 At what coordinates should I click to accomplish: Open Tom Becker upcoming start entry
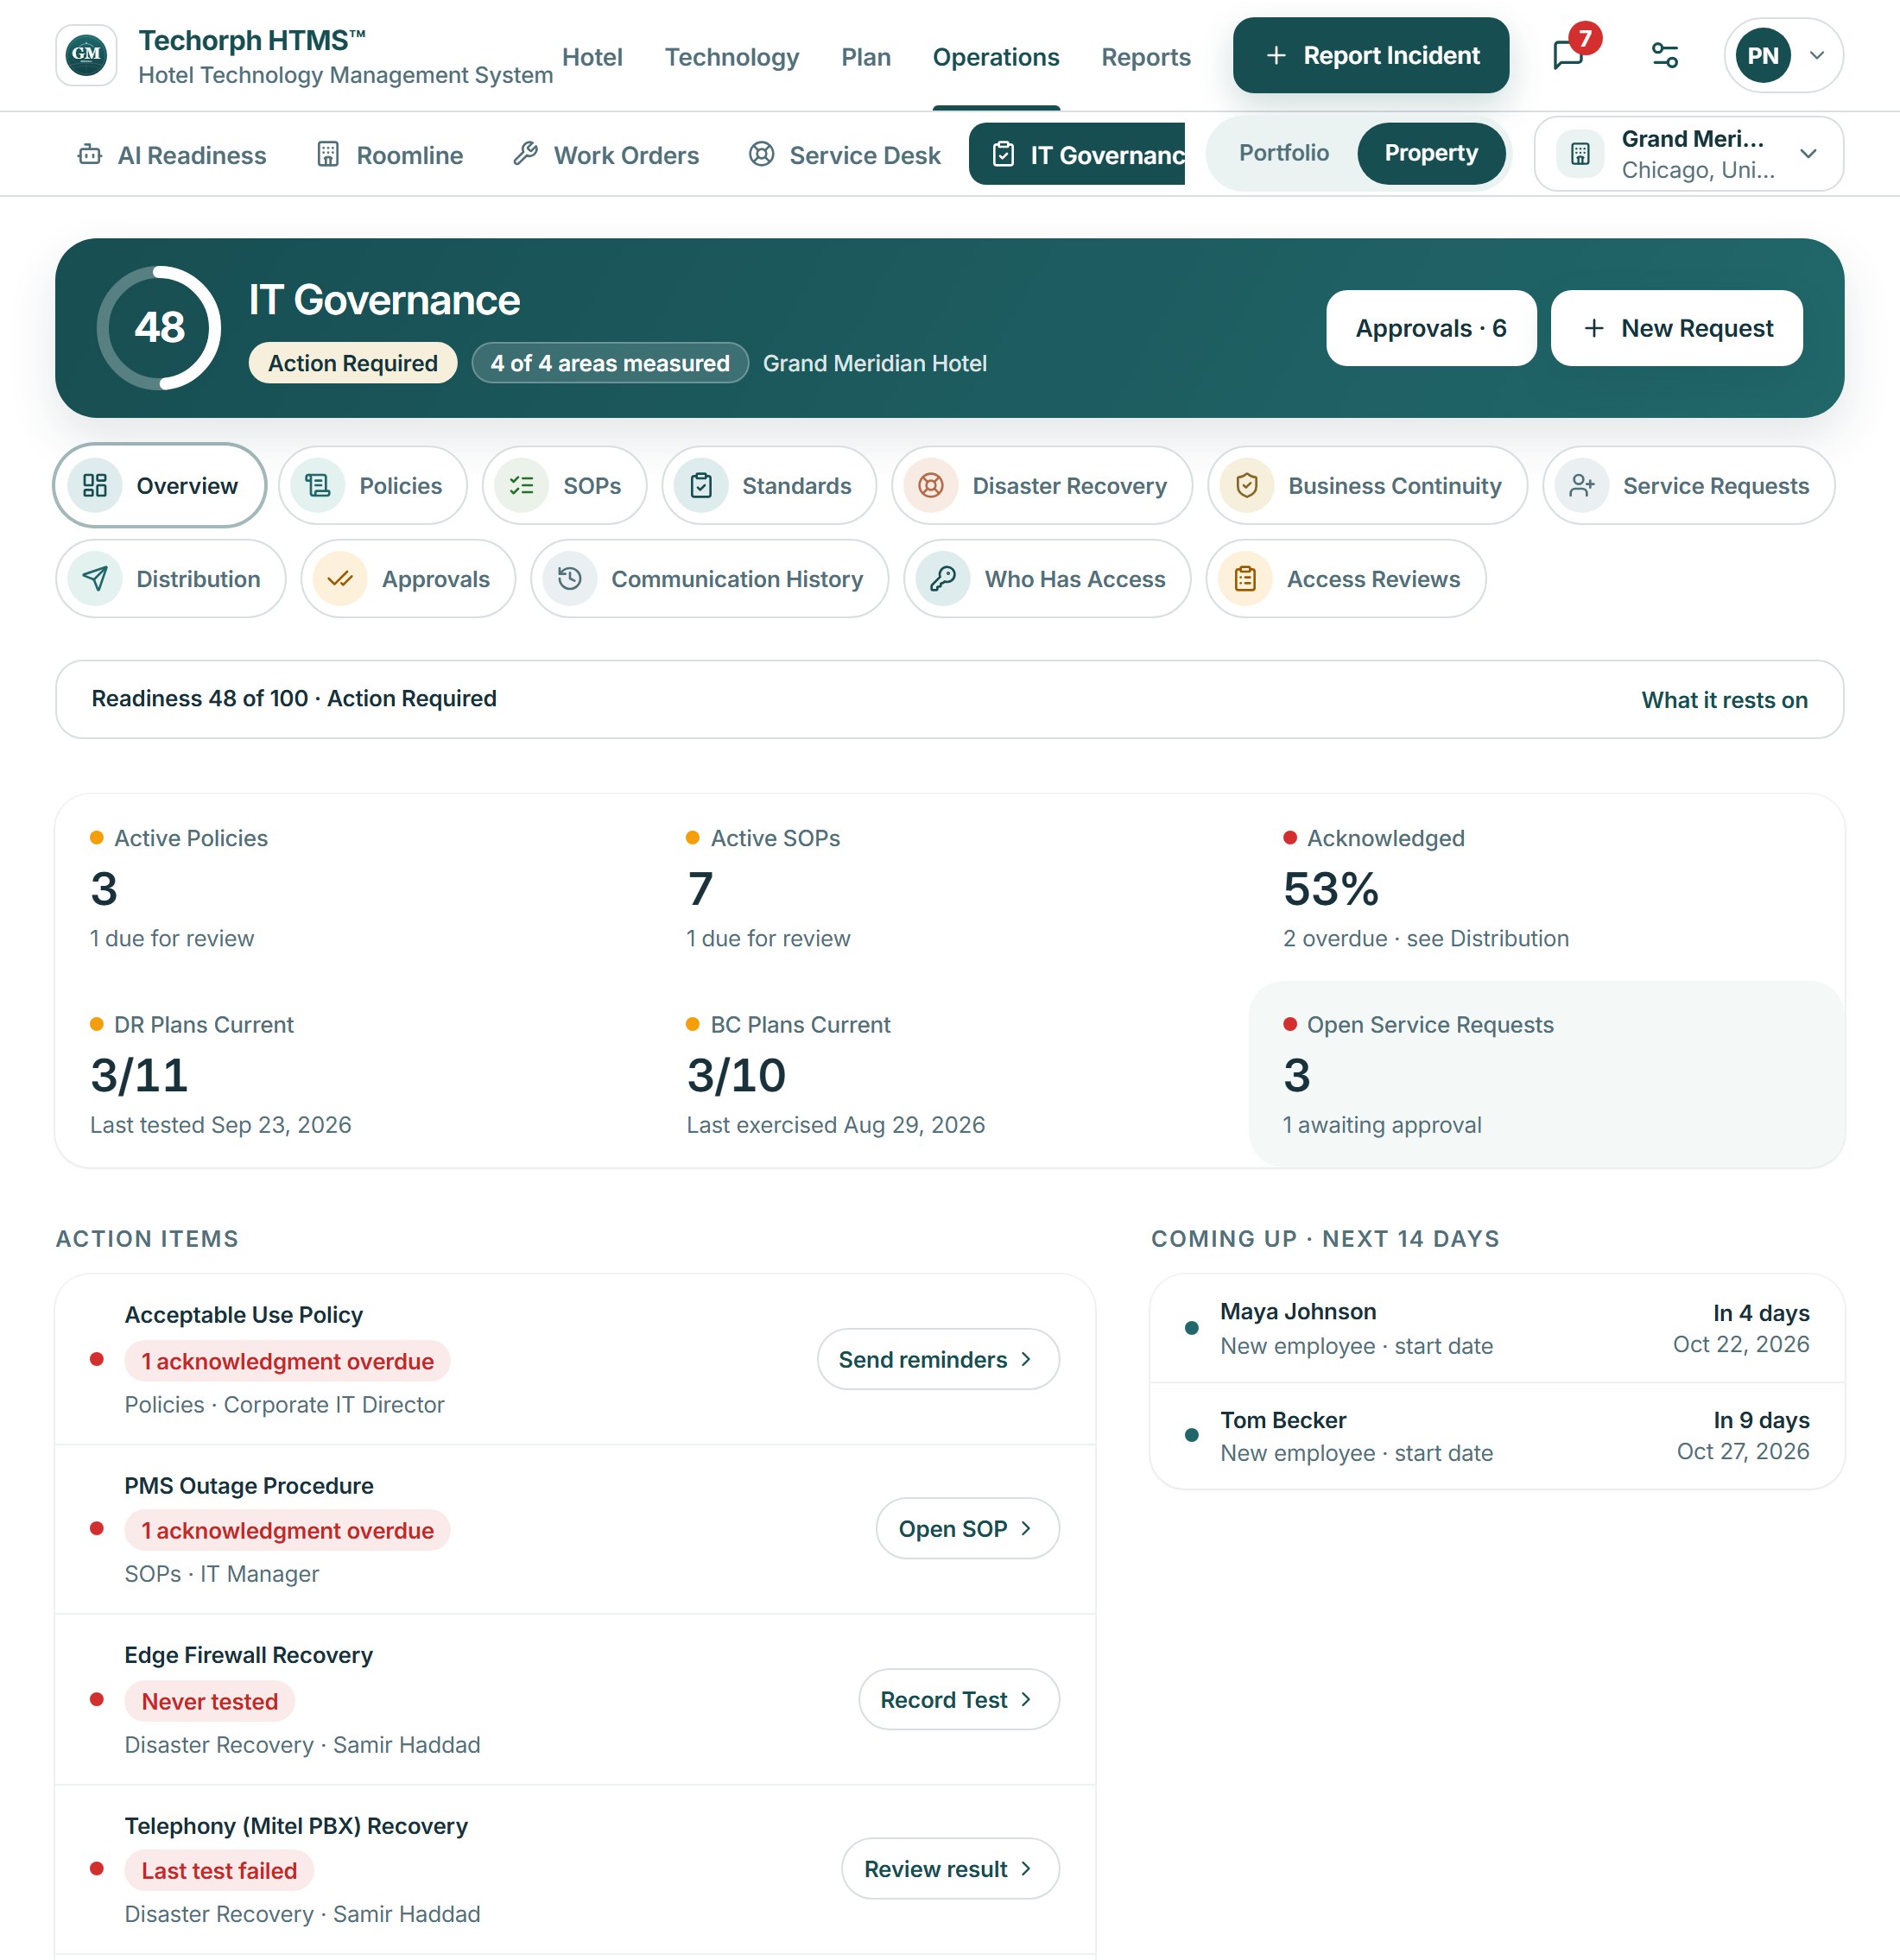(x=1497, y=1436)
